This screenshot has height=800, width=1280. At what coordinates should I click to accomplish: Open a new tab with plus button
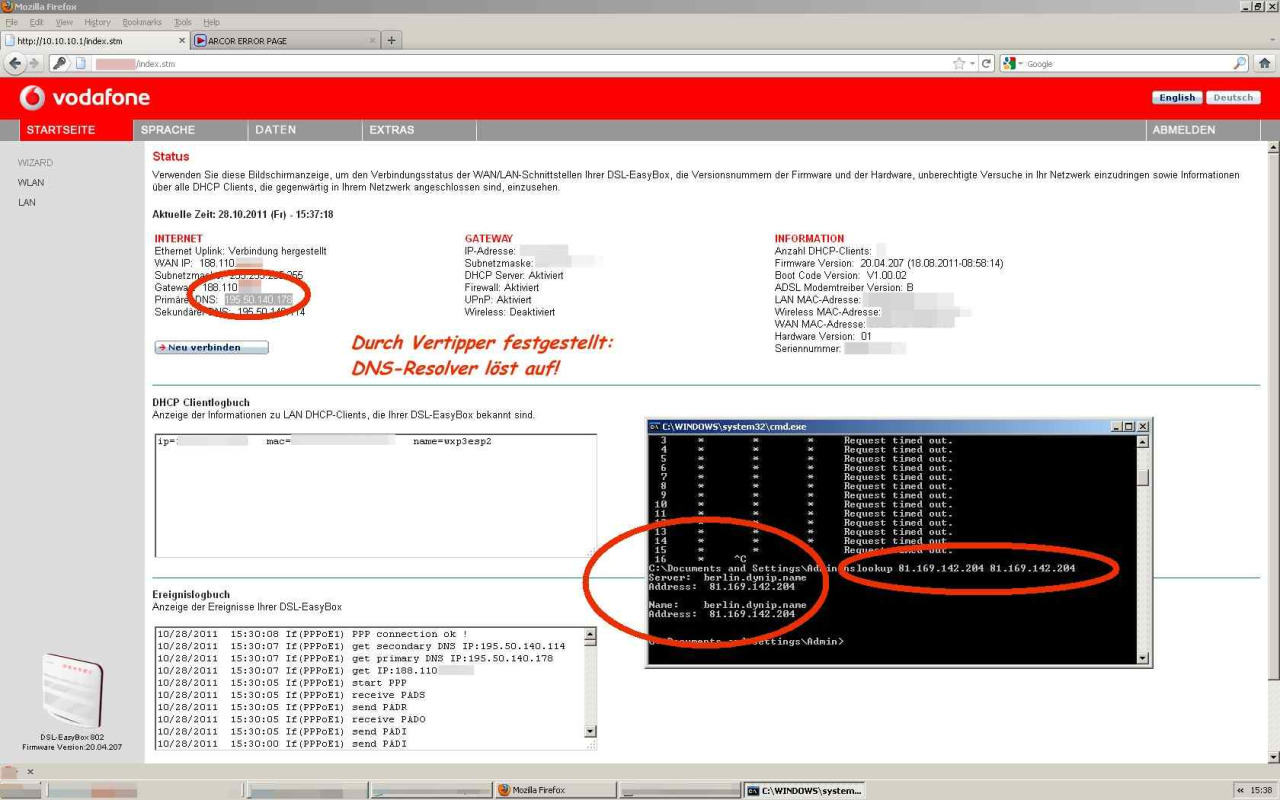(392, 40)
